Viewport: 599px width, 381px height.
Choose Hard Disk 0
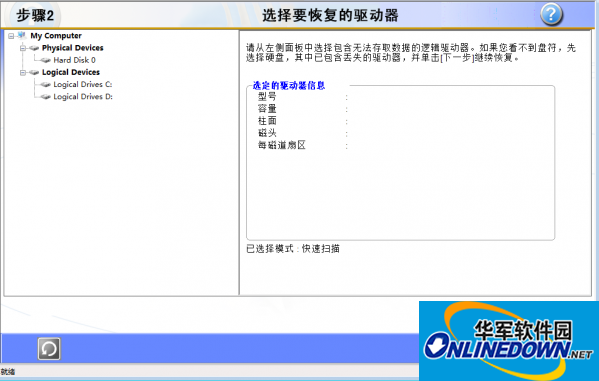click(x=74, y=60)
